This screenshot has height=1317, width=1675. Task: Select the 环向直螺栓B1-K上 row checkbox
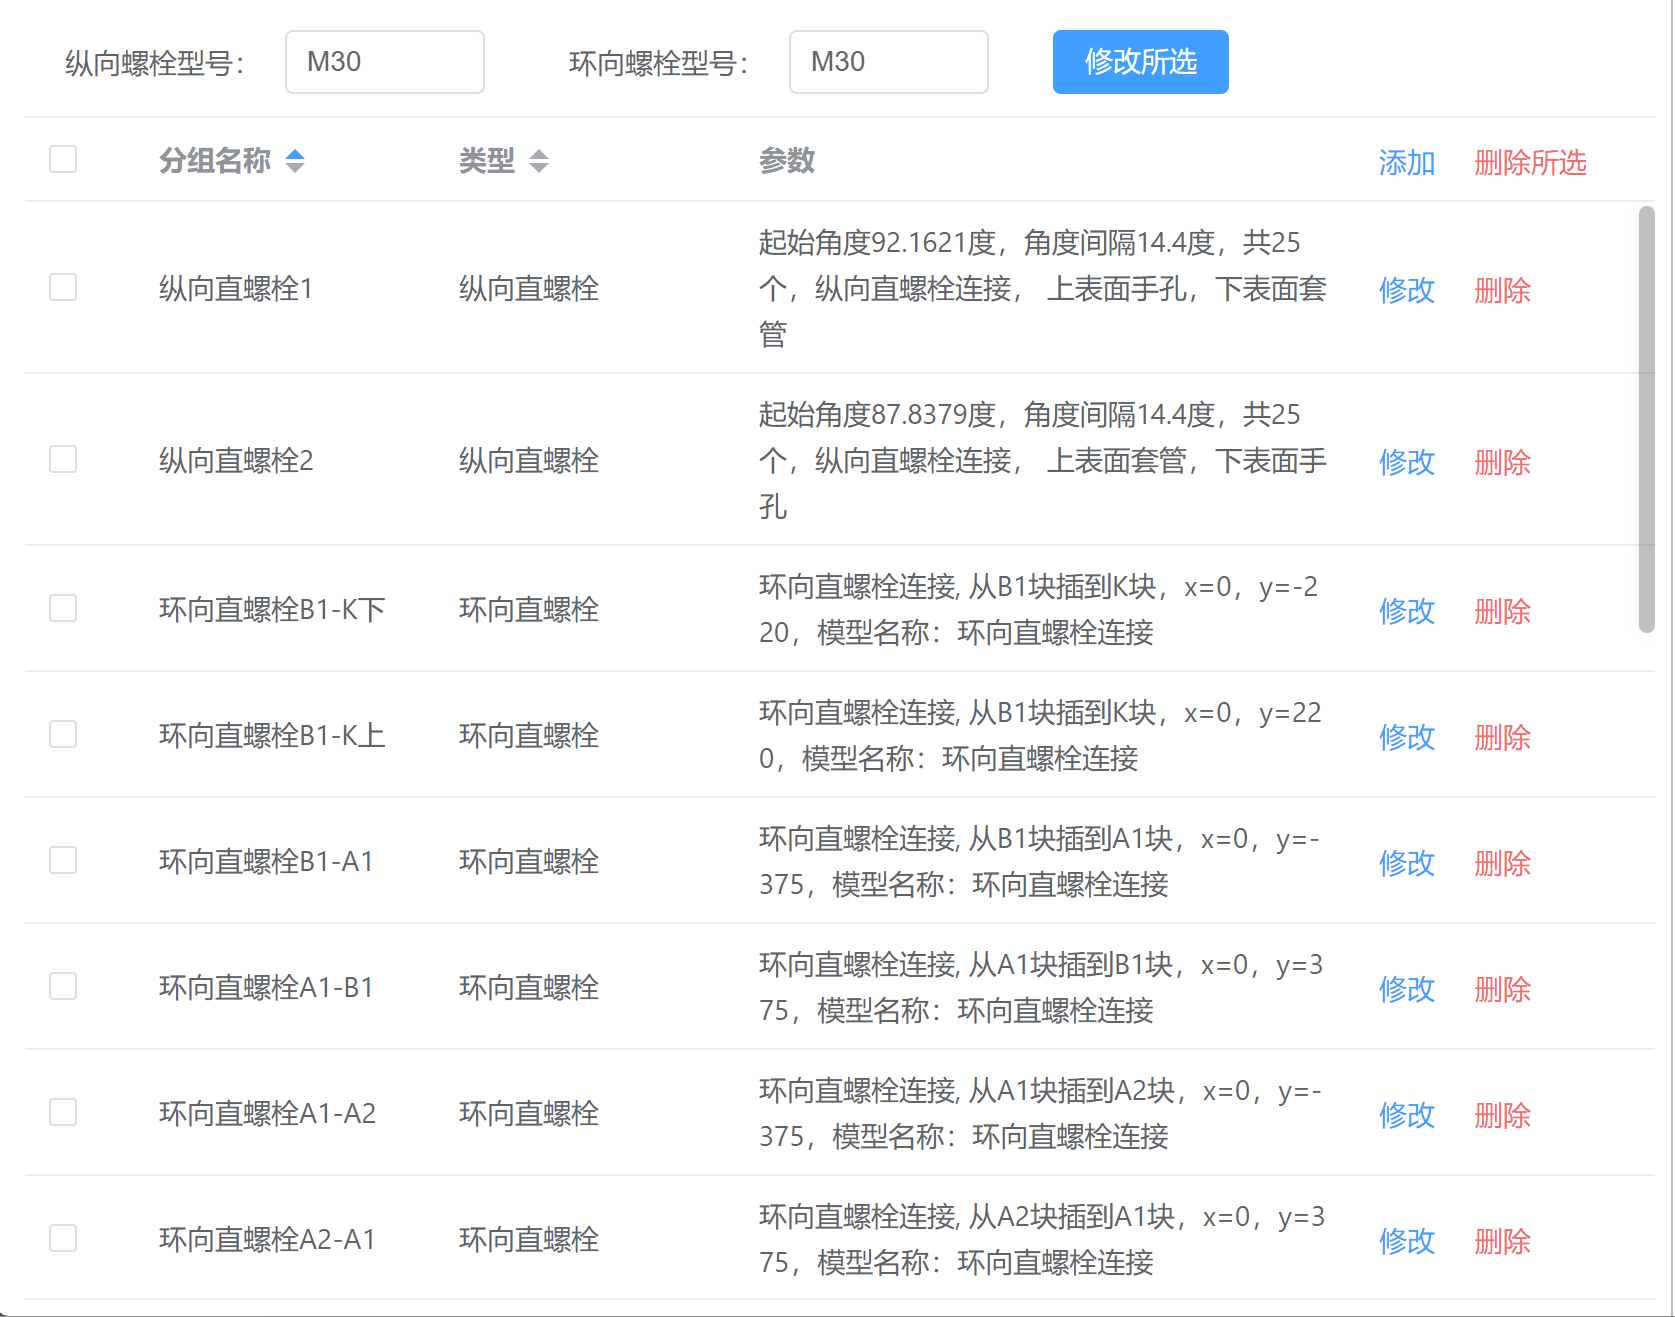point(63,734)
